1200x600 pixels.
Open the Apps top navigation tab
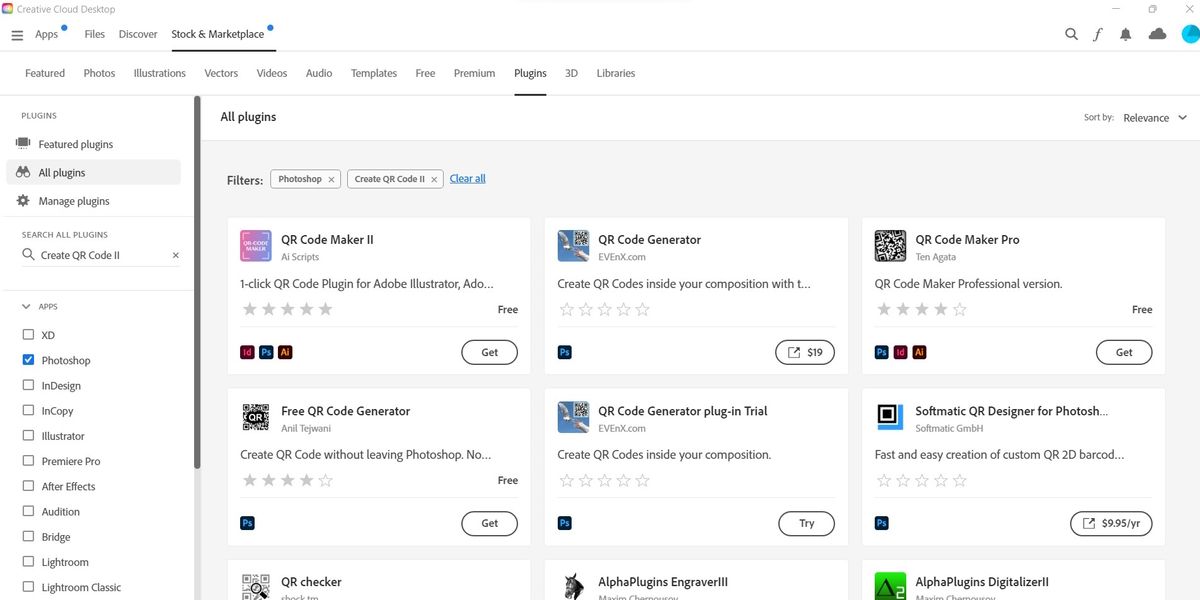pos(47,34)
